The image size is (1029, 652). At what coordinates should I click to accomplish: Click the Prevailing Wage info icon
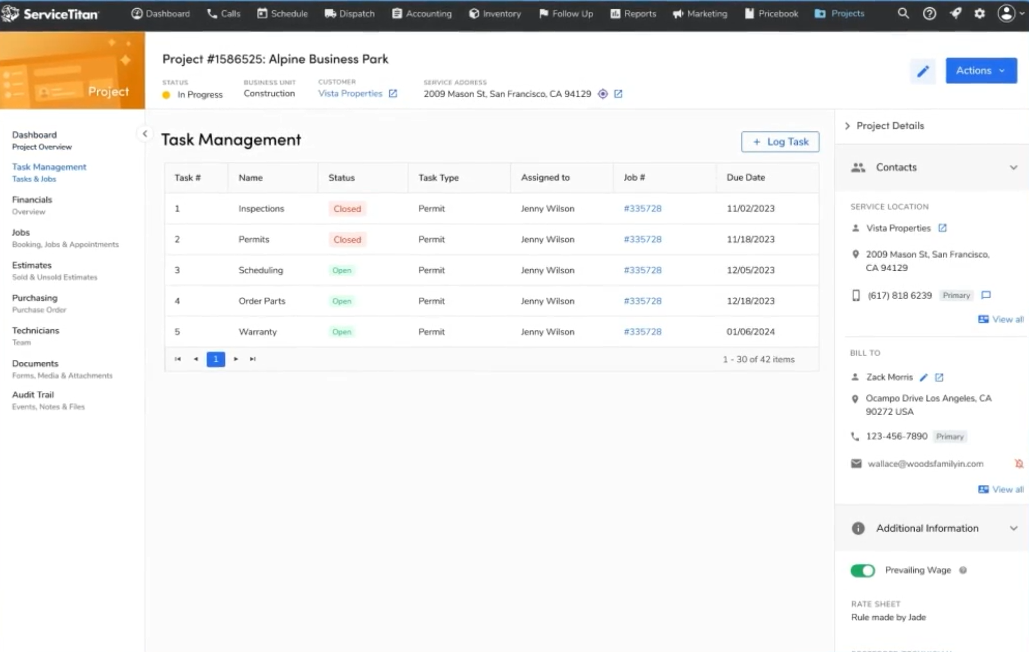(963, 570)
